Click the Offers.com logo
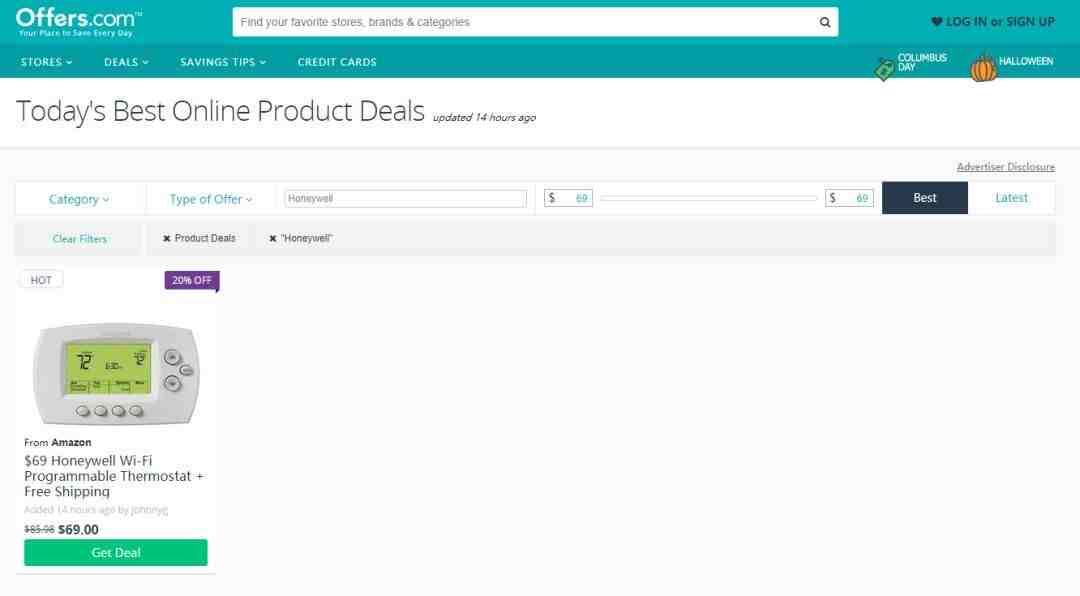Image resolution: width=1080 pixels, height=596 pixels. pos(79,22)
